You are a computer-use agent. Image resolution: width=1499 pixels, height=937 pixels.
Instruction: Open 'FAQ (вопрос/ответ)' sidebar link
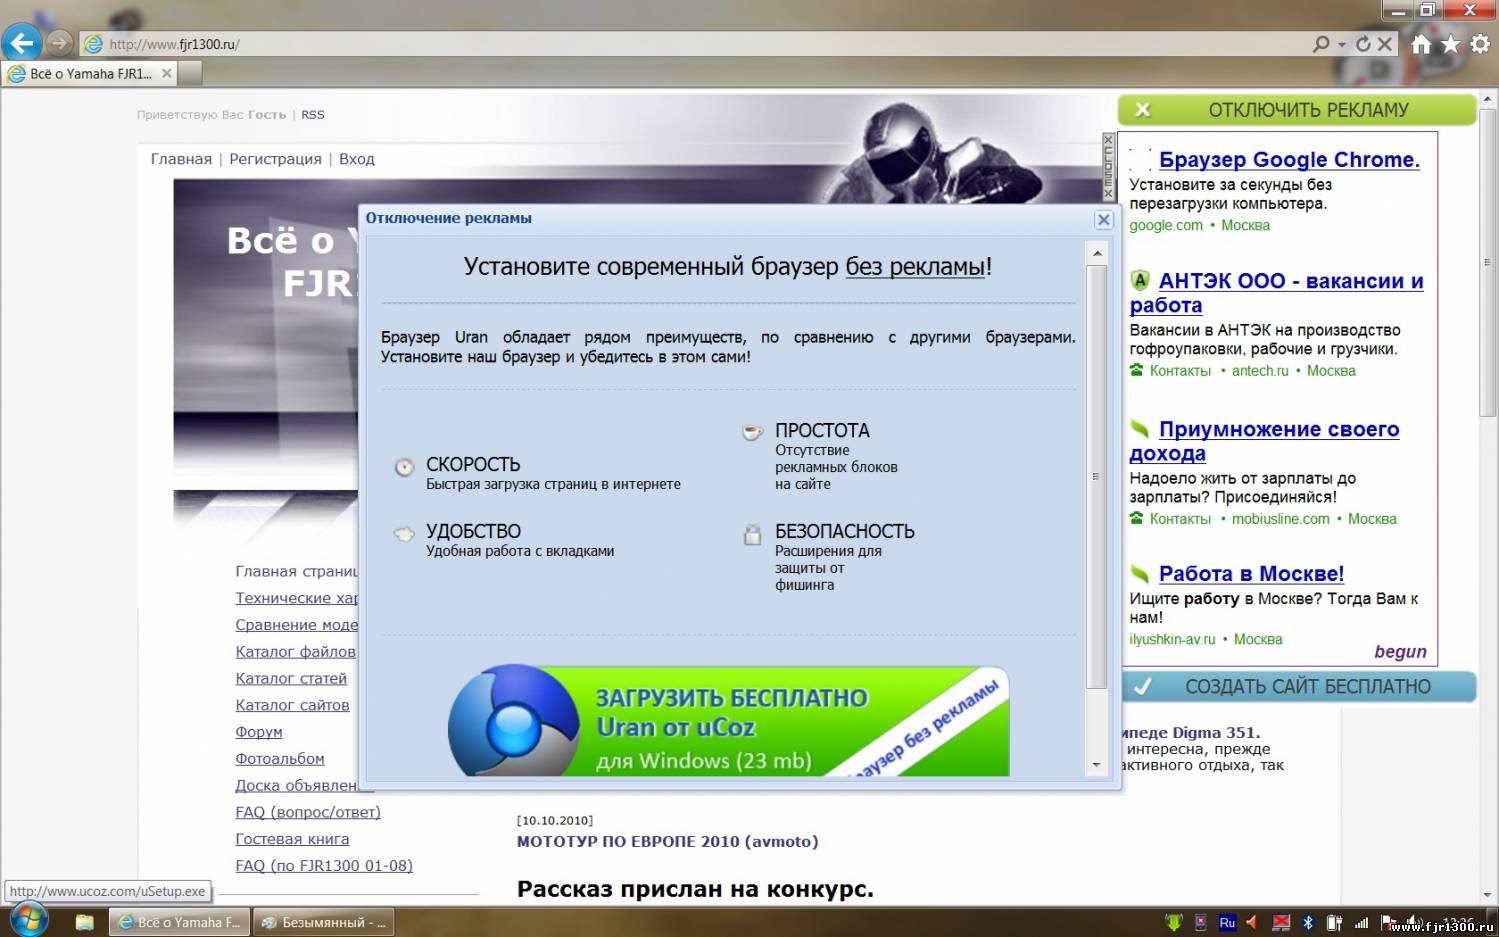point(308,813)
